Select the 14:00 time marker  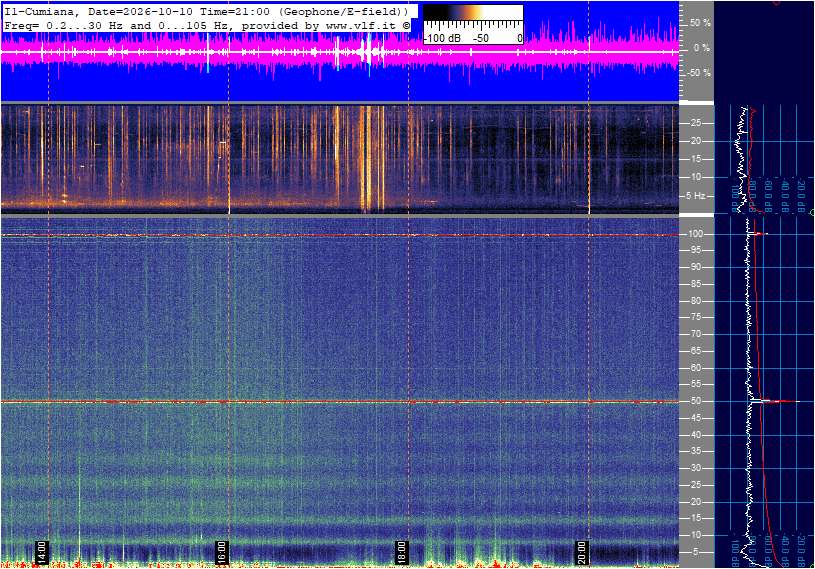click(42, 552)
